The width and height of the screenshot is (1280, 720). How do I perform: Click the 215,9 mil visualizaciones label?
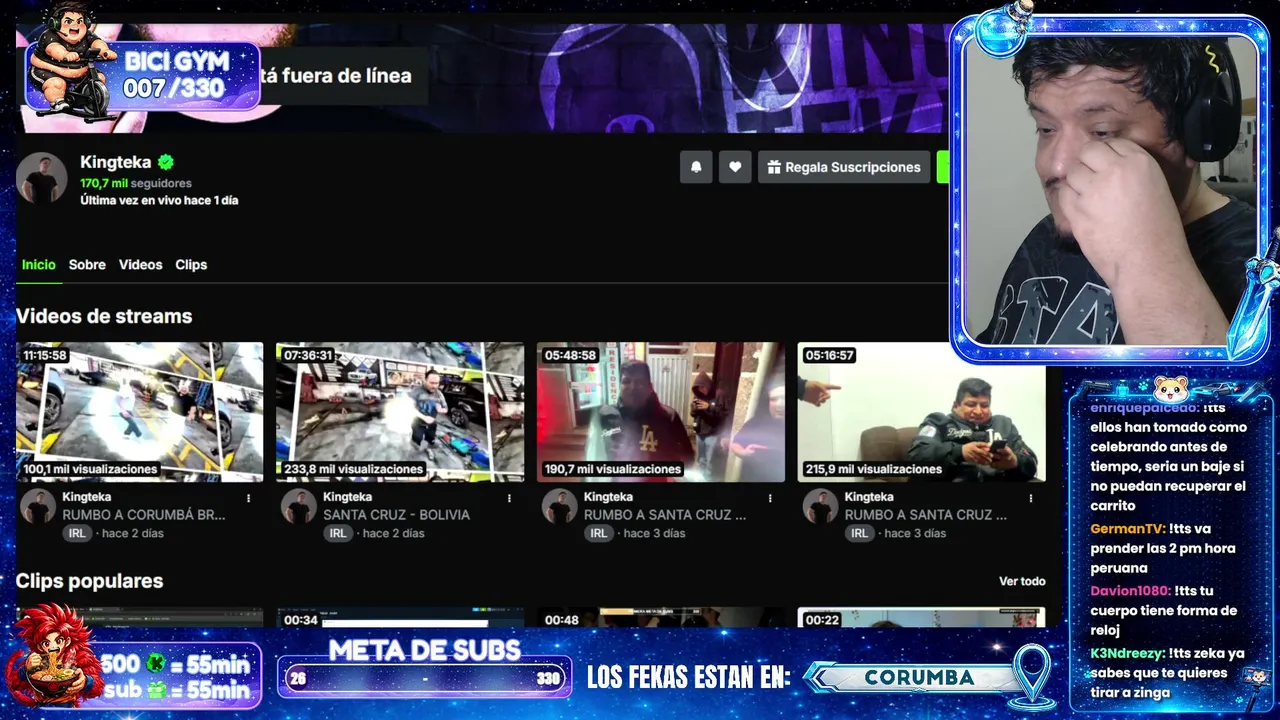point(874,469)
